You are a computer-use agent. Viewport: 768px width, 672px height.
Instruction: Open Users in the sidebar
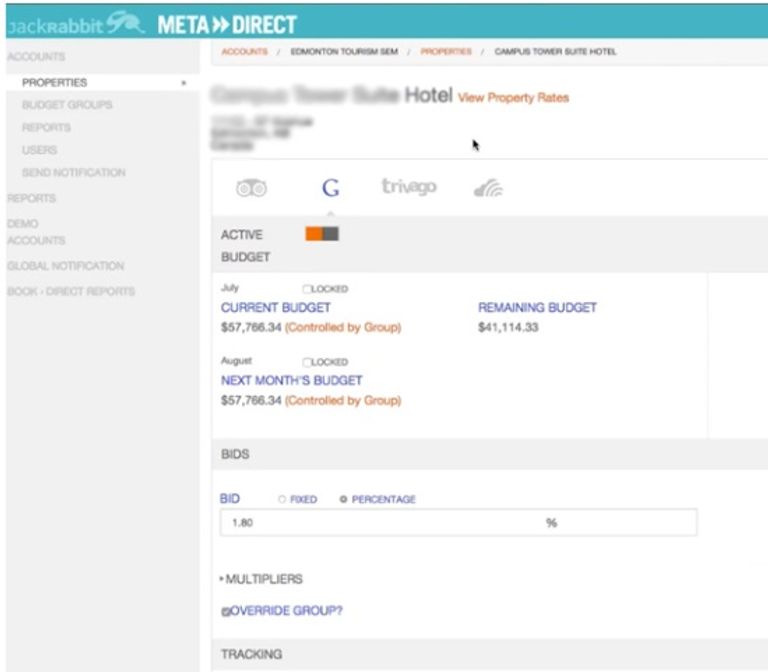tap(40, 150)
